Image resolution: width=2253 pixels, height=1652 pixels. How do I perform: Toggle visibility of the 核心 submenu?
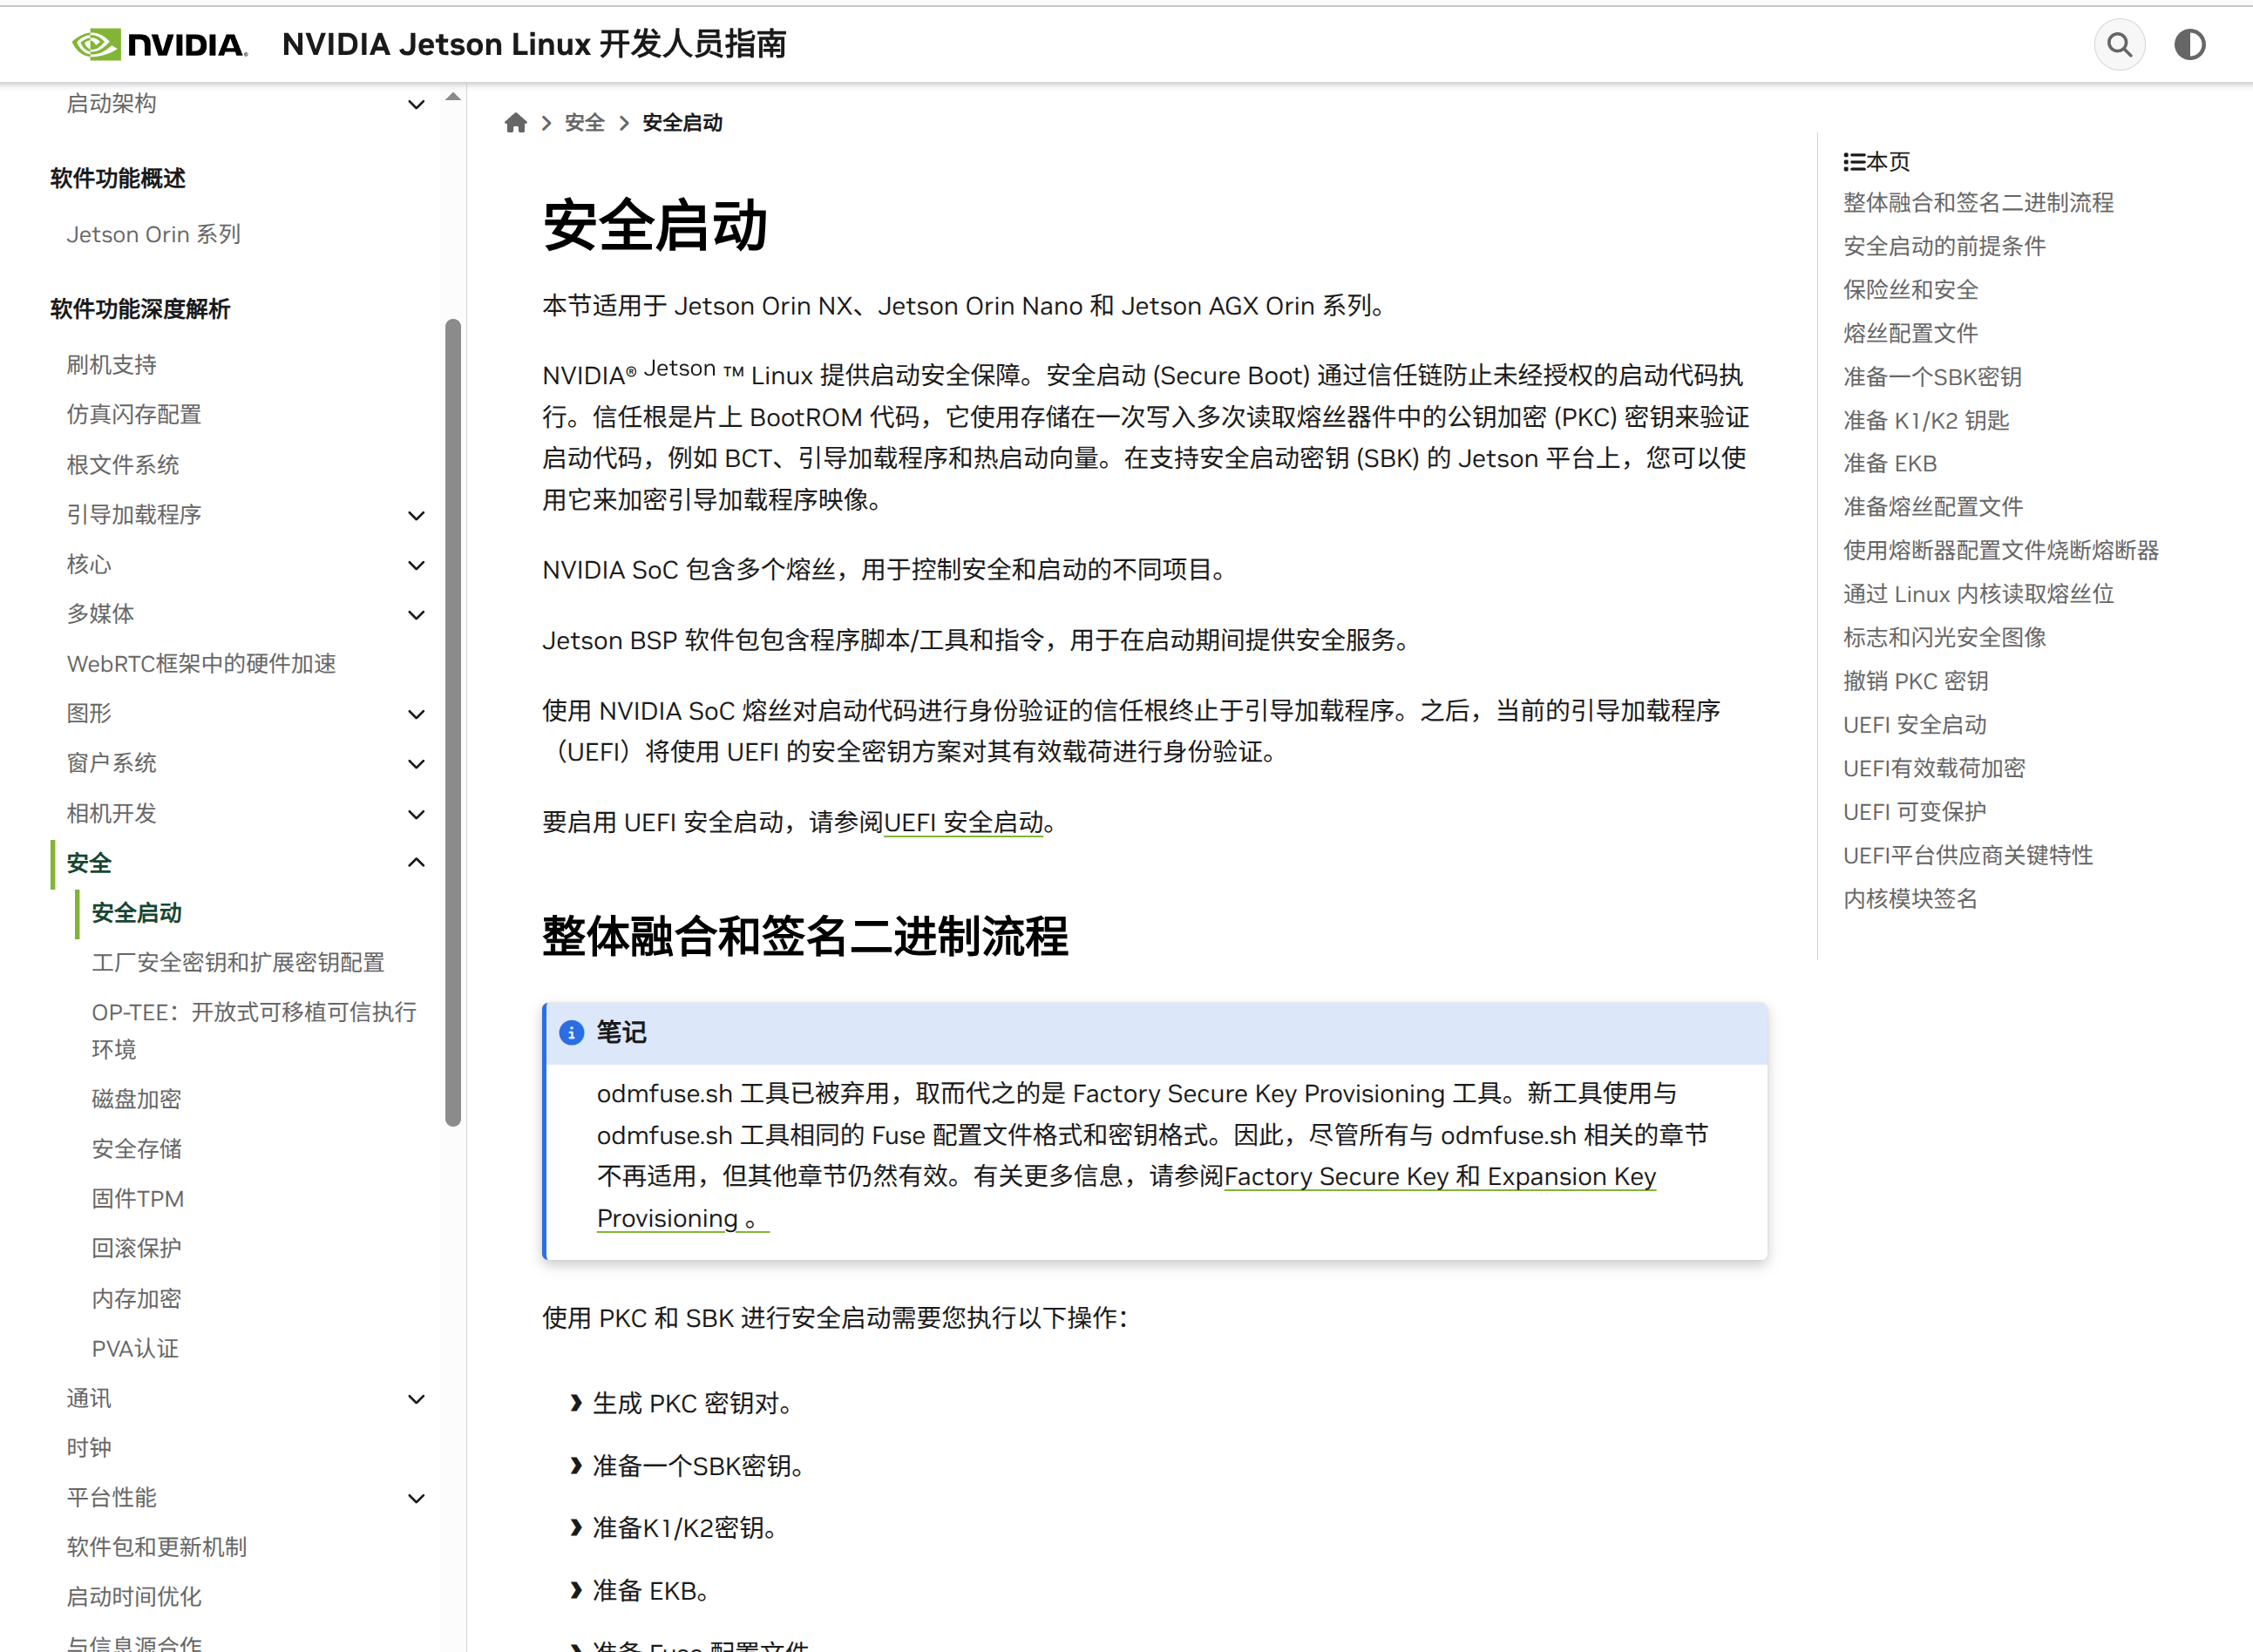point(416,565)
